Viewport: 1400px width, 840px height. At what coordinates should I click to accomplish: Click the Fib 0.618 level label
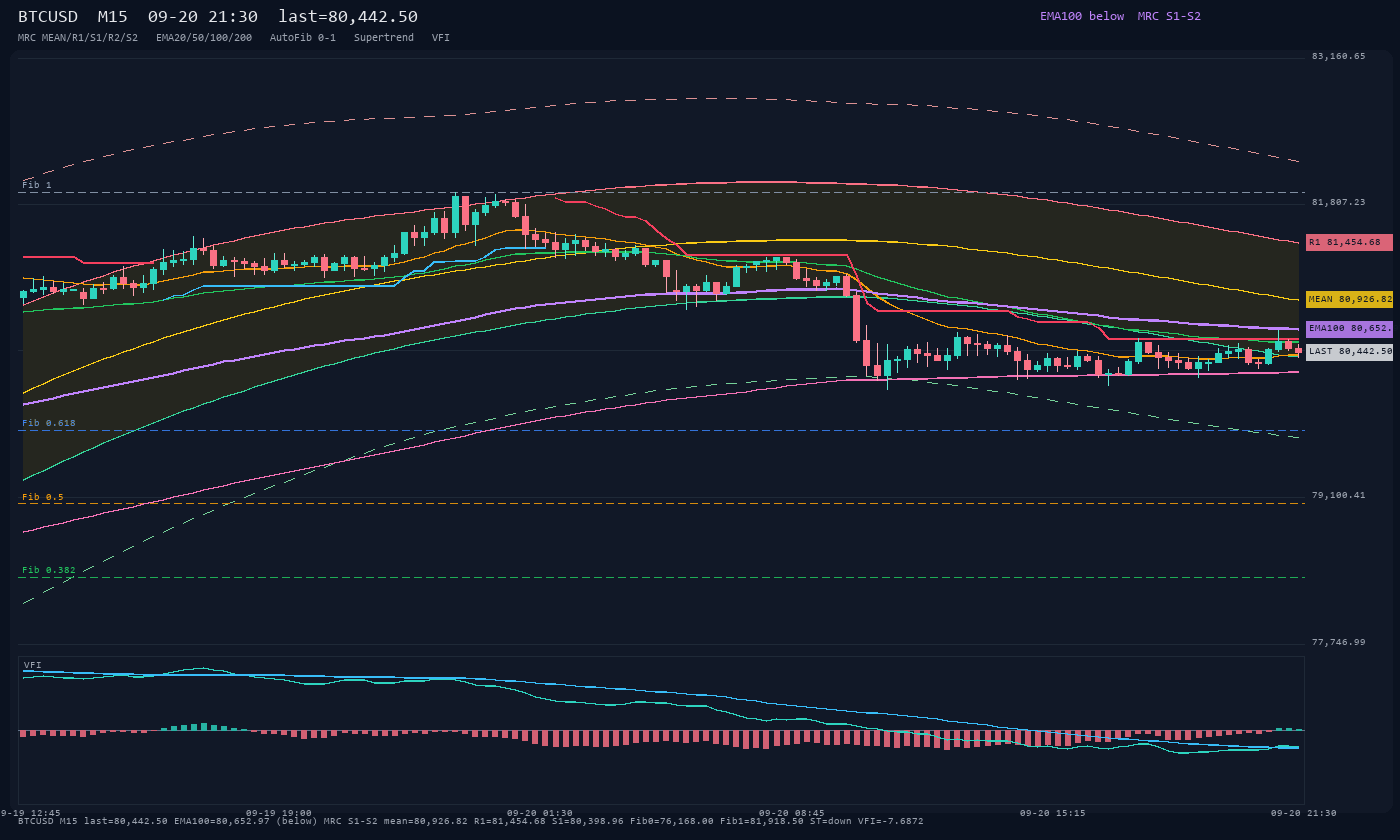(x=49, y=423)
